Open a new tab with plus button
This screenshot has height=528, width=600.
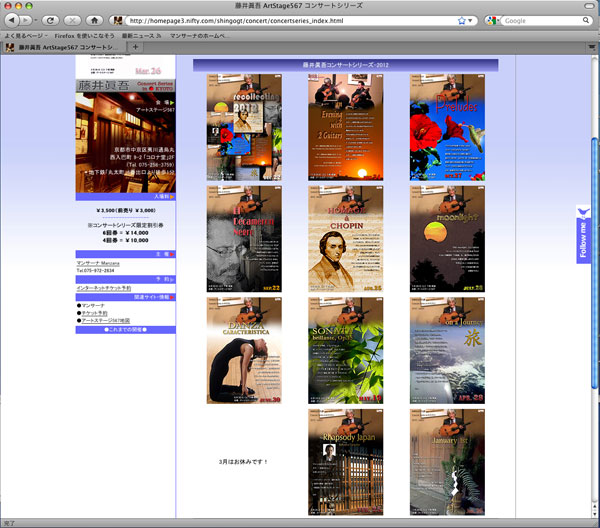pyautogui.click(x=135, y=47)
